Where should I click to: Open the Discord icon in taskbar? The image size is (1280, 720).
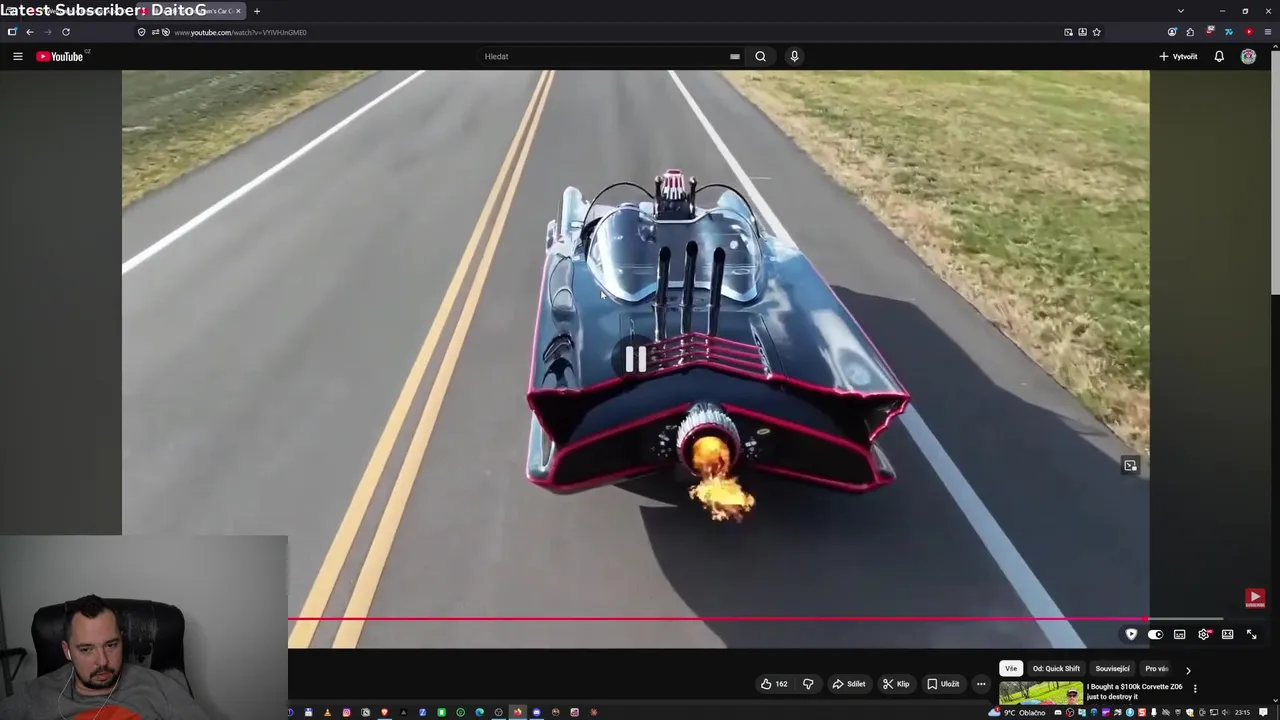[536, 712]
